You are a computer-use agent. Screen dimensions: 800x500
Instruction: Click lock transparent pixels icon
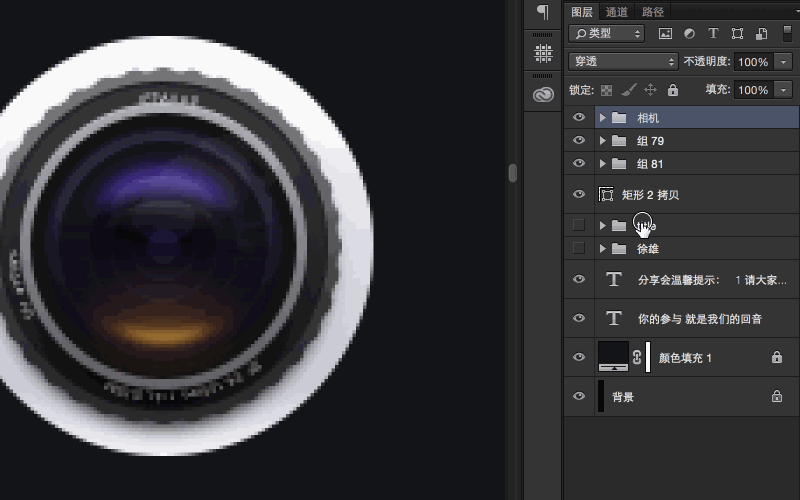tap(606, 90)
